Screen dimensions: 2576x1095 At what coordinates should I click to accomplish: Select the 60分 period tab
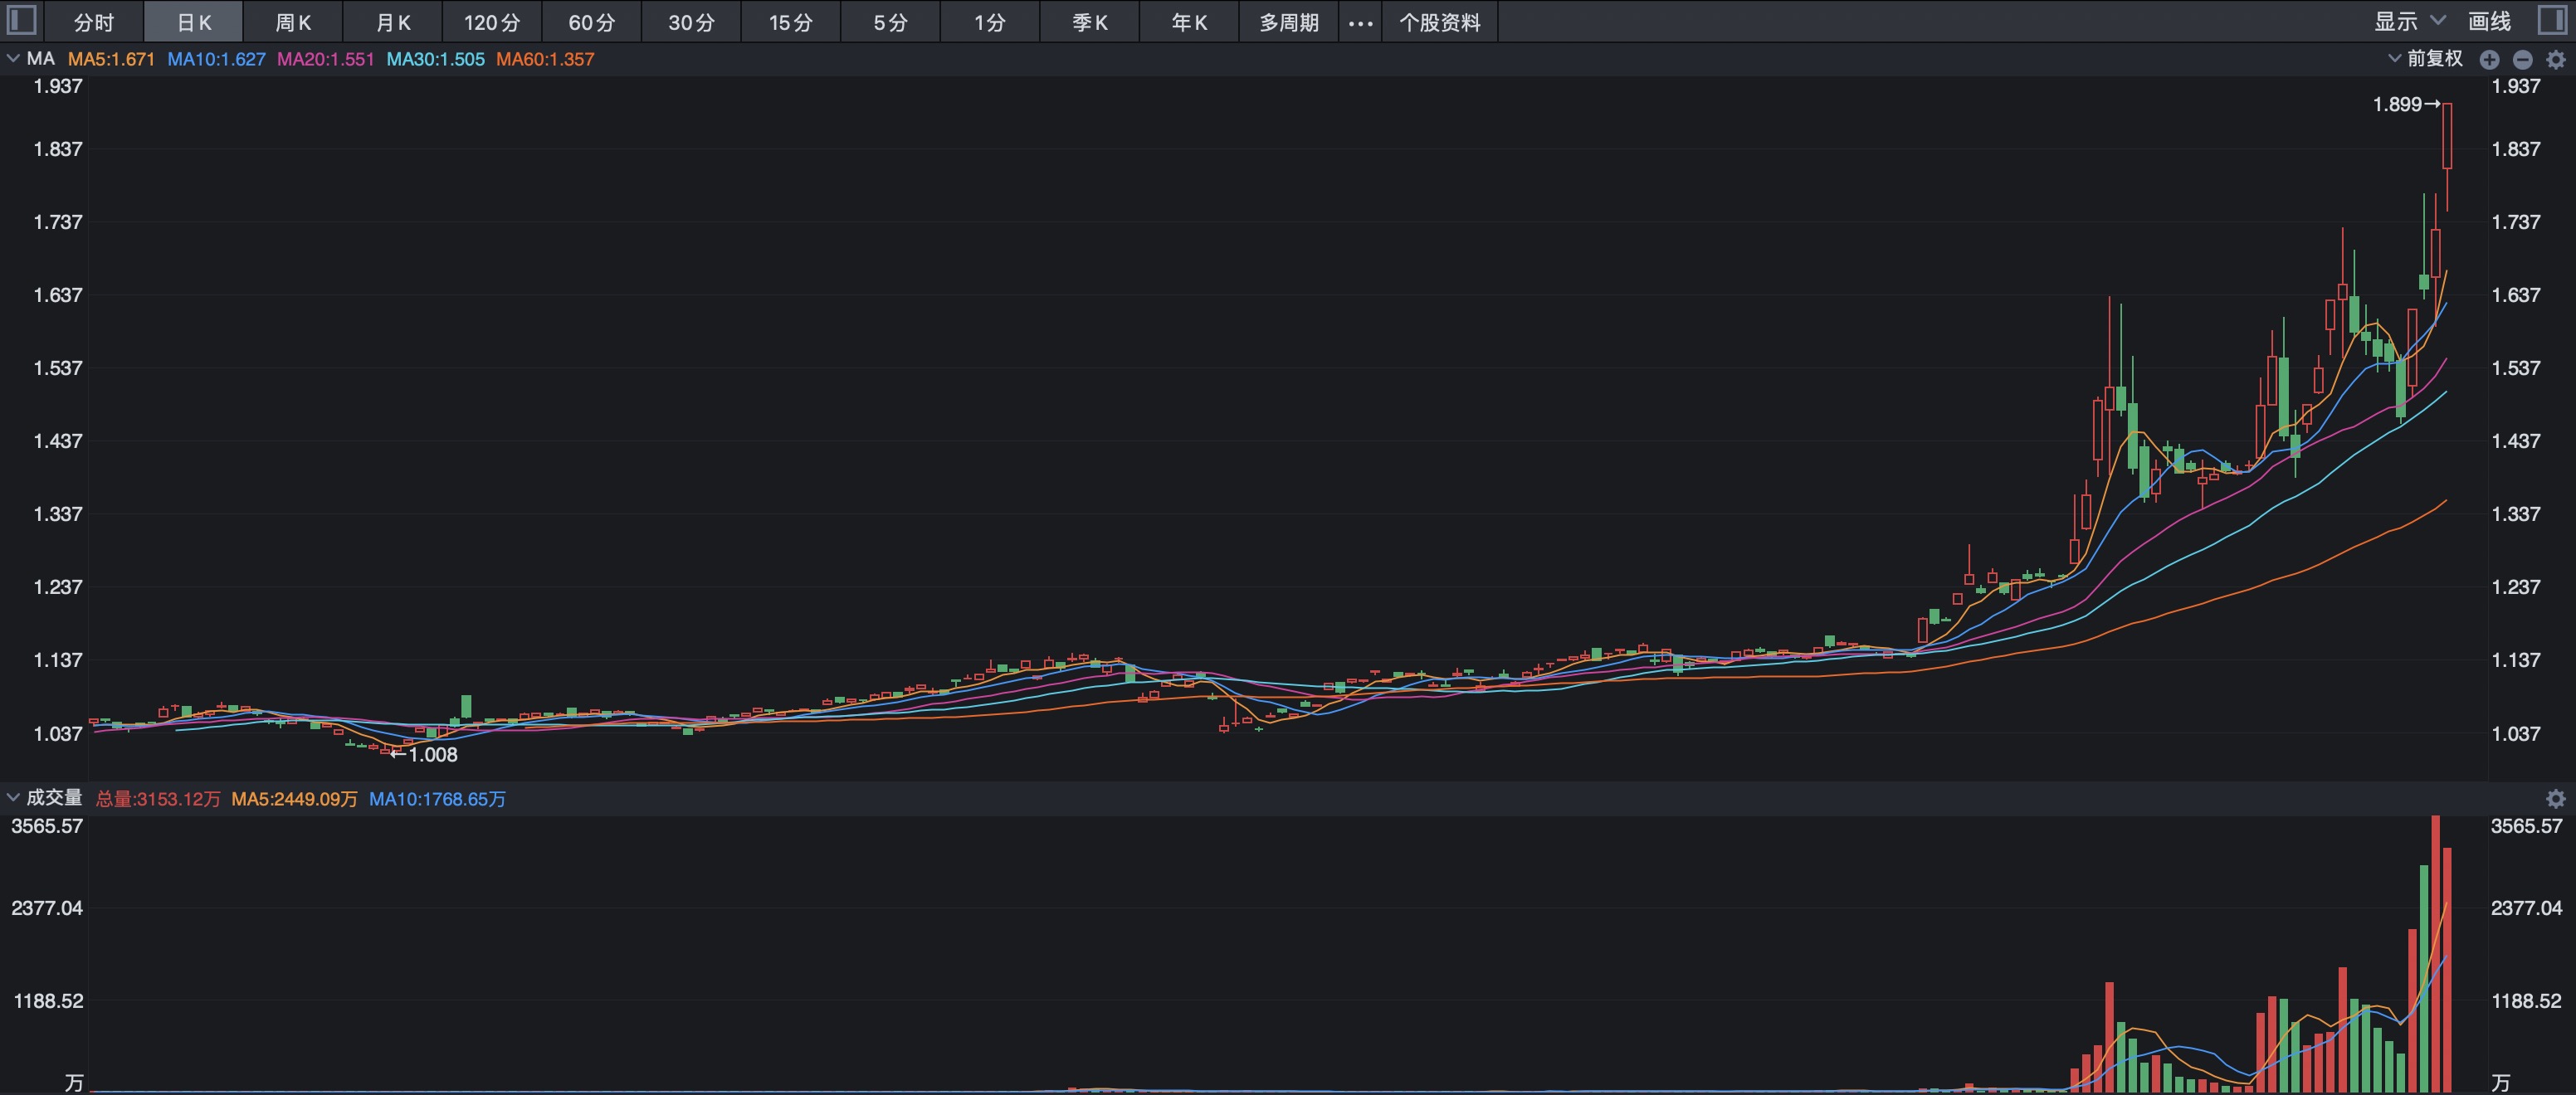(x=592, y=22)
